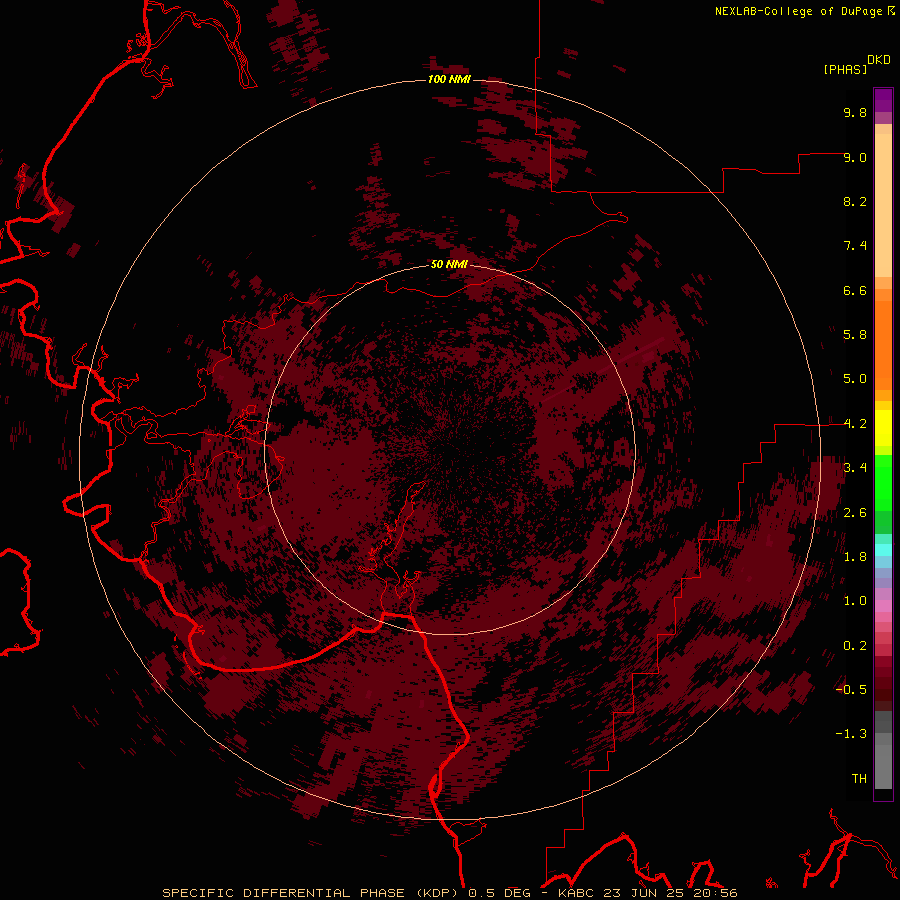Click the 5.8 scale value
This screenshot has height=900, width=900.
coord(855,335)
